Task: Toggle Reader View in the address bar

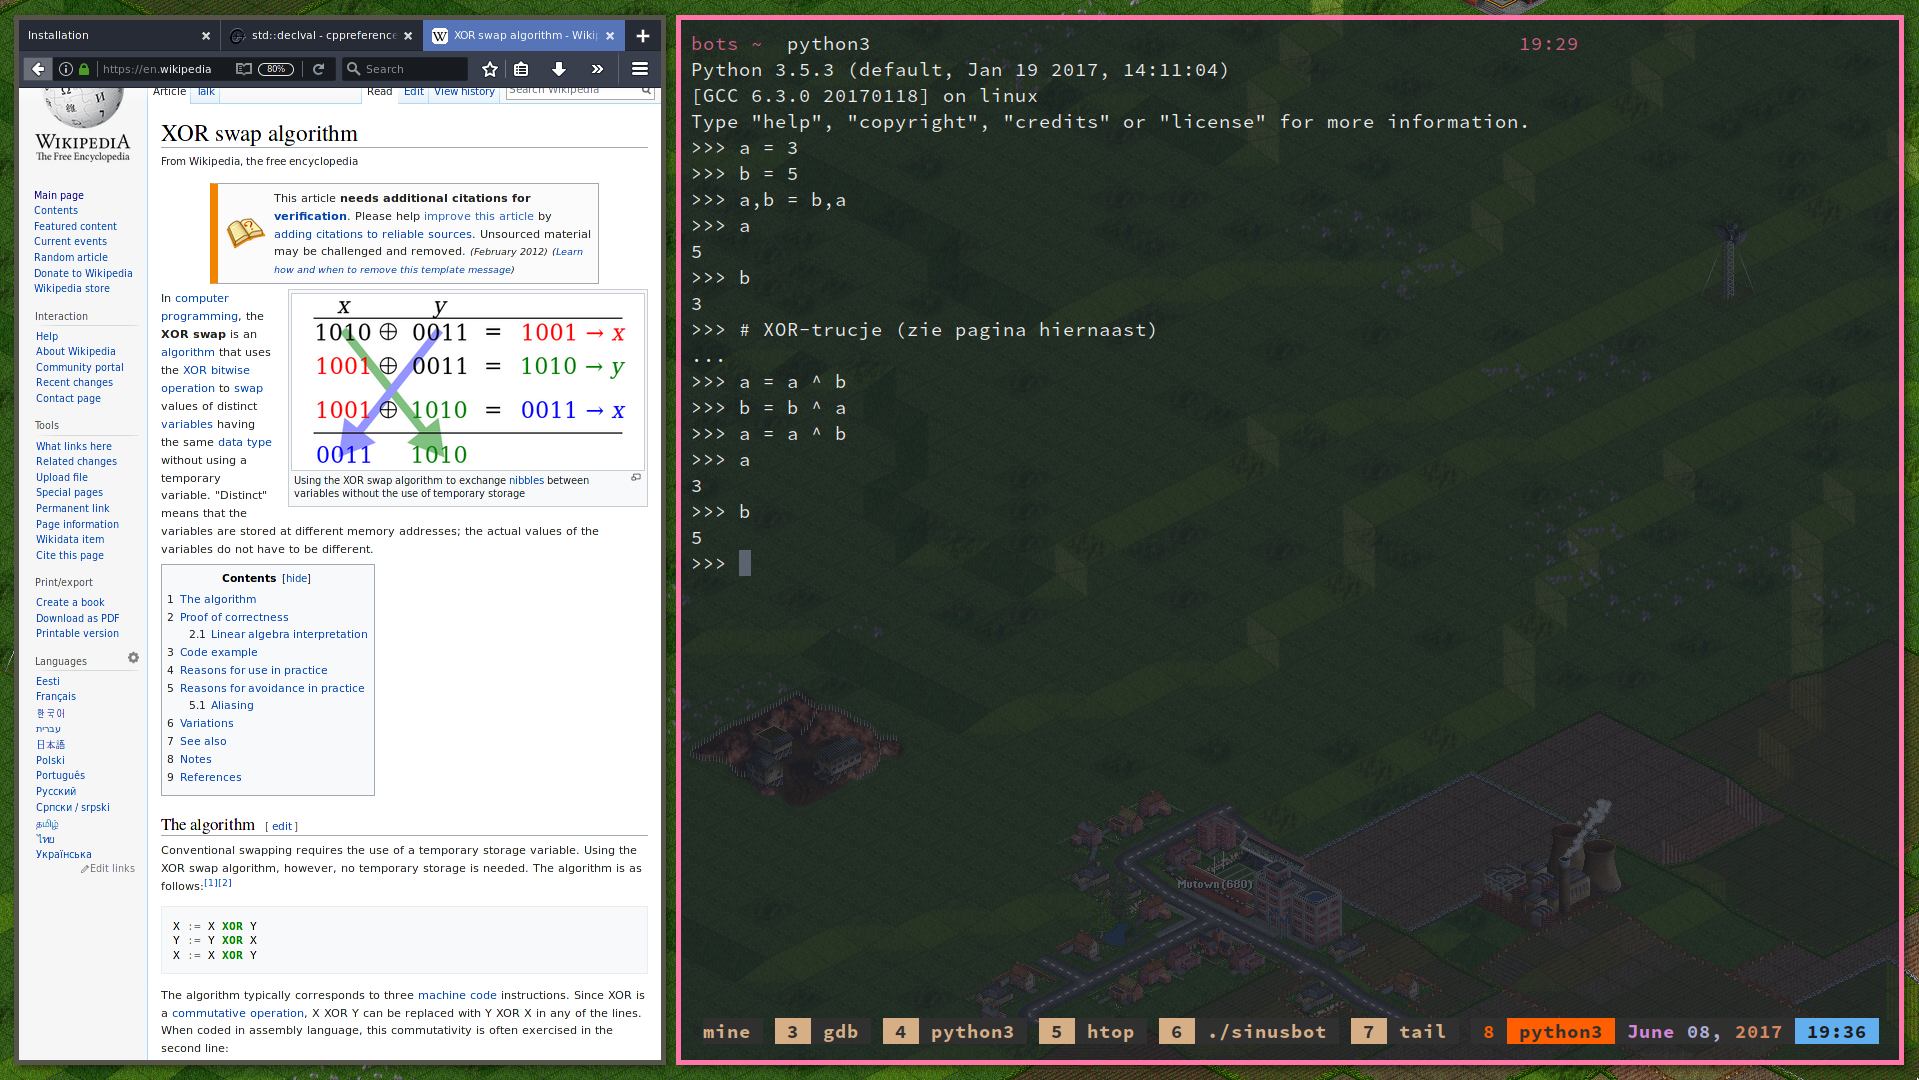Action: pyautogui.click(x=243, y=69)
